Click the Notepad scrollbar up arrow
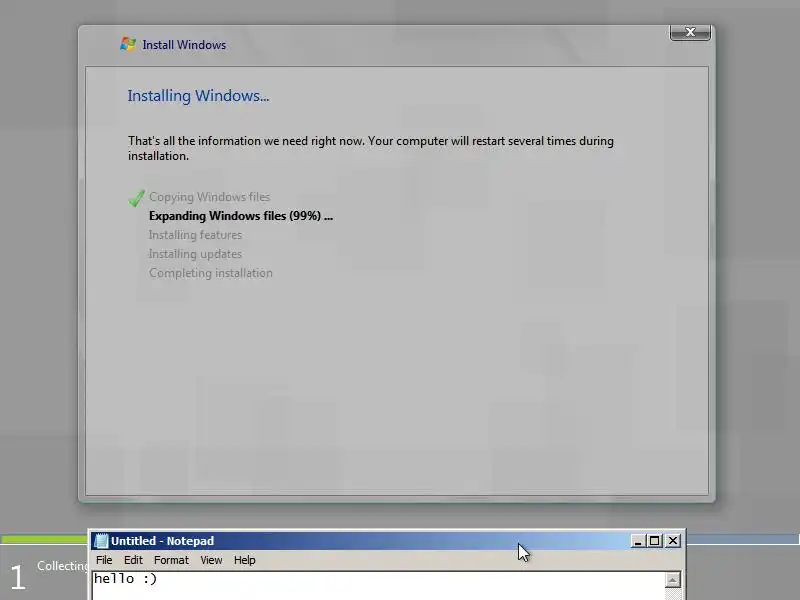Image resolution: width=800 pixels, height=600 pixels. [673, 580]
